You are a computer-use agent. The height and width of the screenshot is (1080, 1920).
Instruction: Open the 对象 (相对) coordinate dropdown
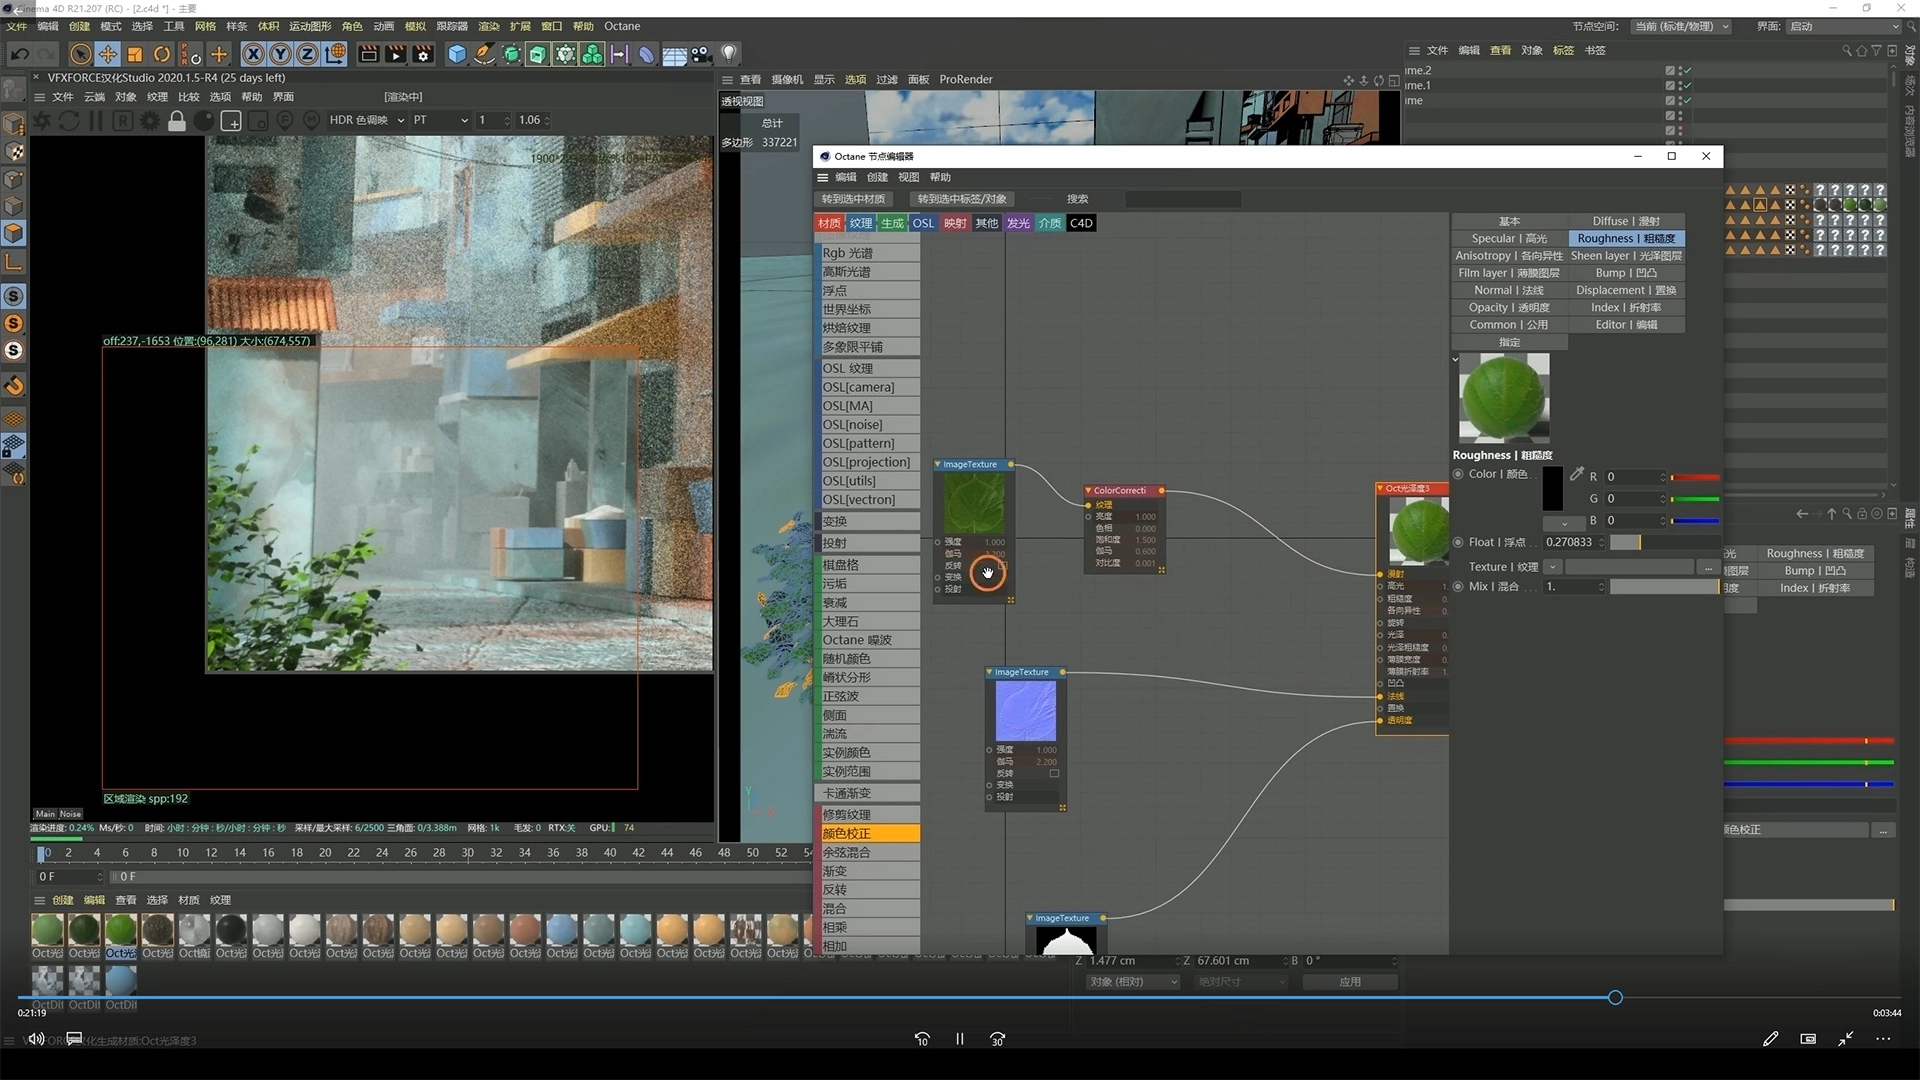click(x=1134, y=982)
